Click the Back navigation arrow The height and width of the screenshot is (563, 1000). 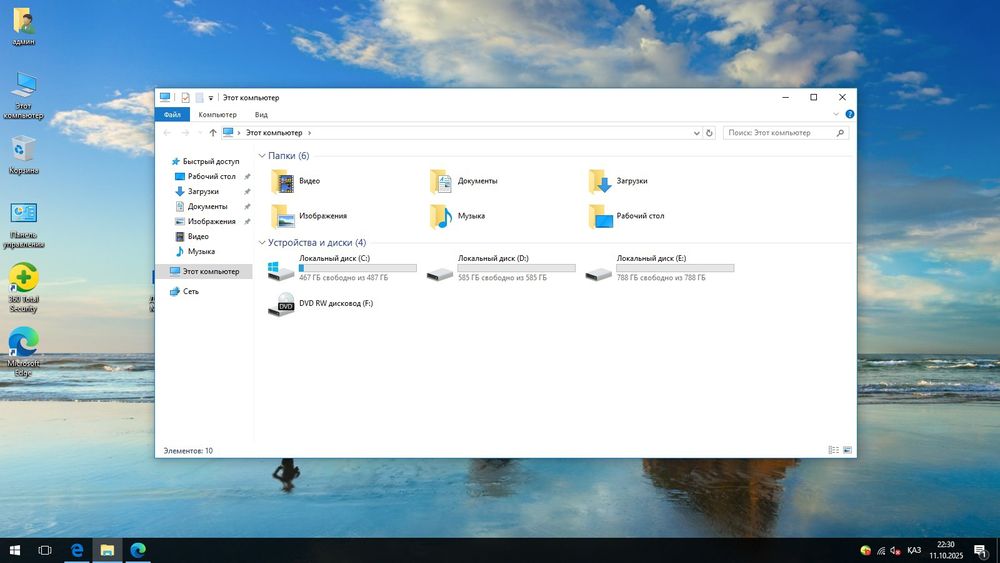(167, 133)
